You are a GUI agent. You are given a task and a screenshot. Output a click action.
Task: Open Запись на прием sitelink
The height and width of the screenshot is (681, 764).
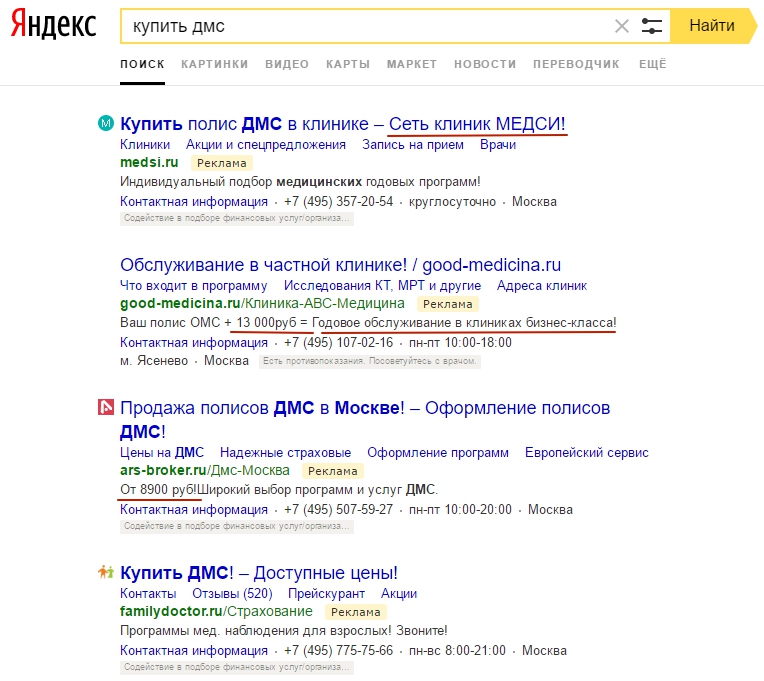pos(413,145)
